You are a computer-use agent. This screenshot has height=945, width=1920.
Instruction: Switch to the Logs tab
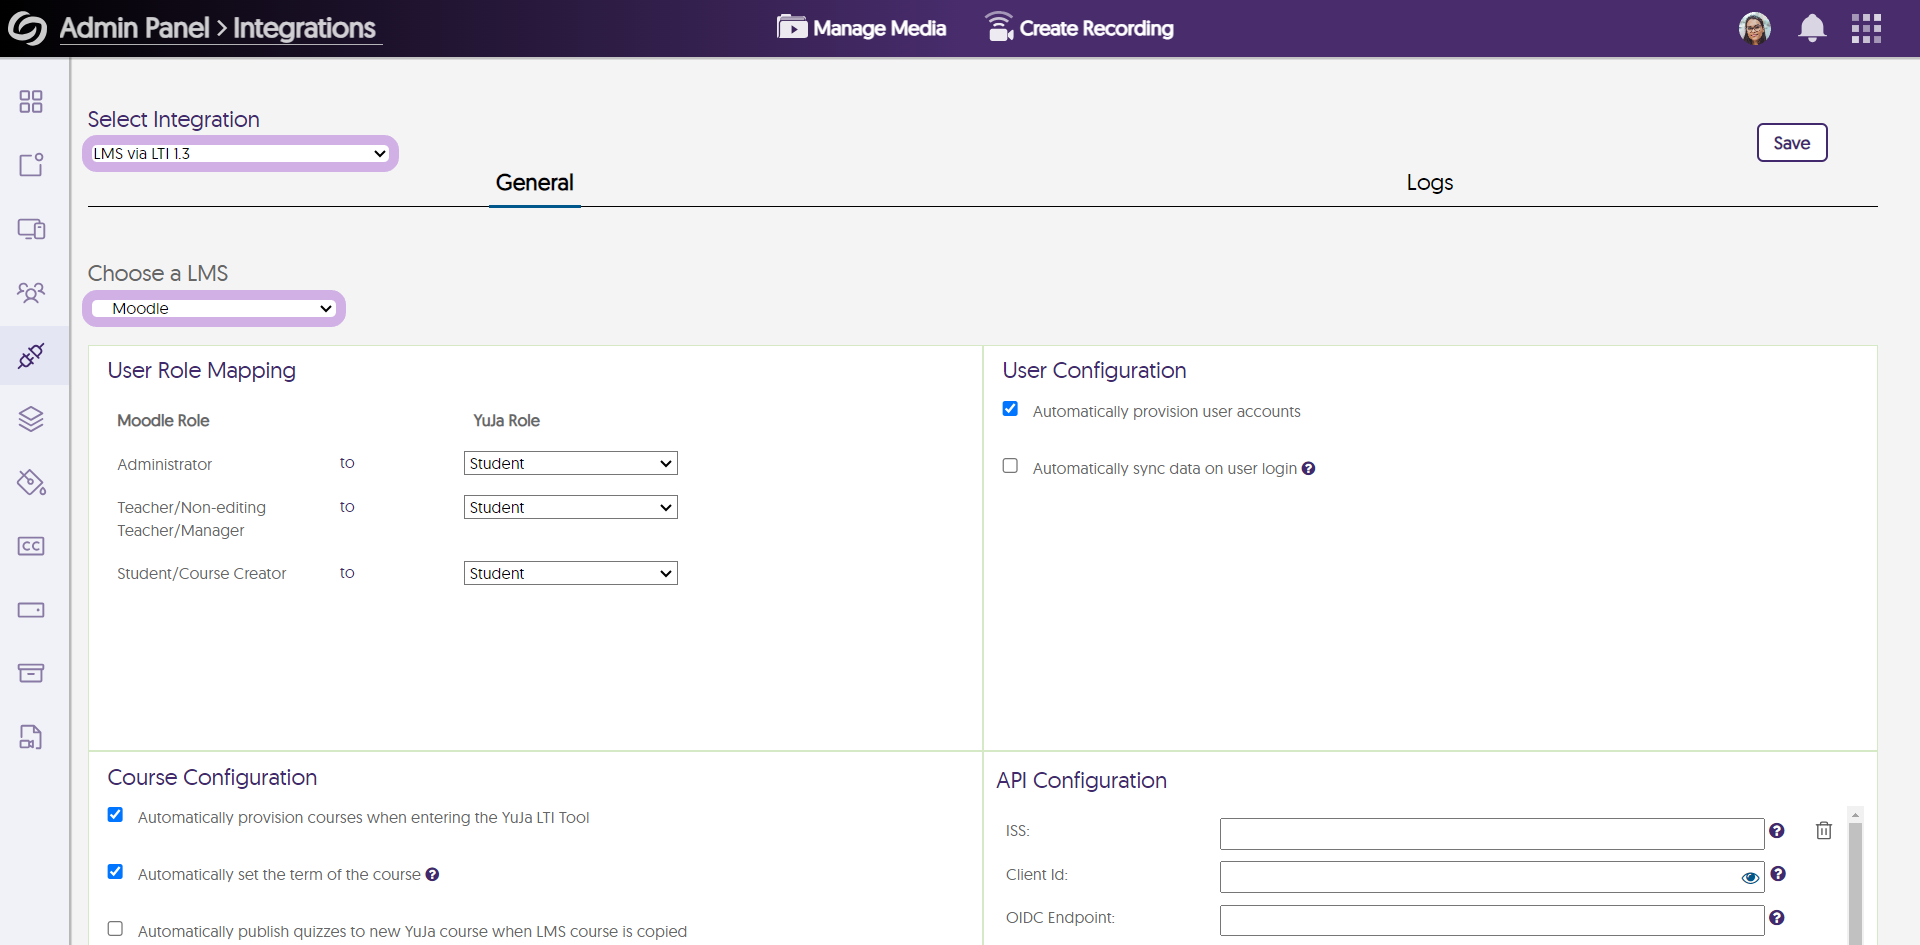(x=1430, y=183)
